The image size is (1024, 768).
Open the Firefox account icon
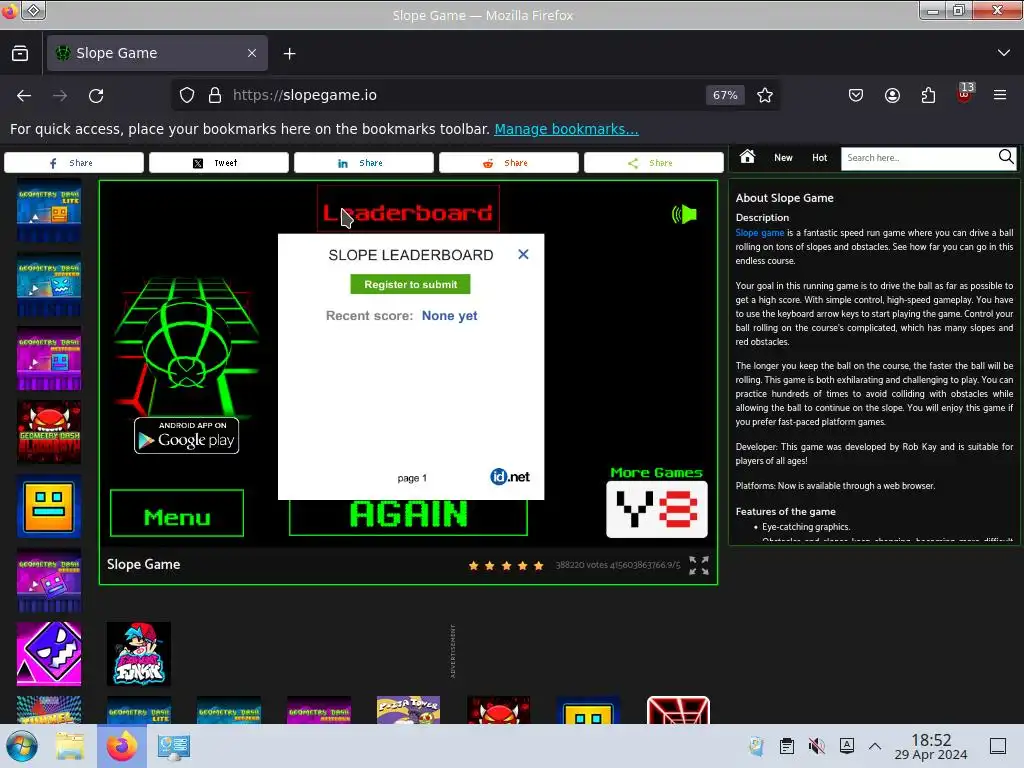[892, 95]
